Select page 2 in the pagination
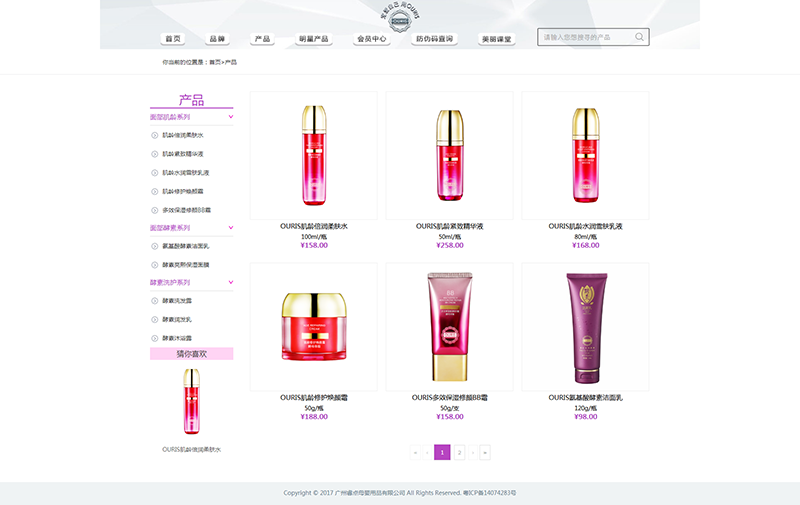The image size is (800, 505). 460,453
